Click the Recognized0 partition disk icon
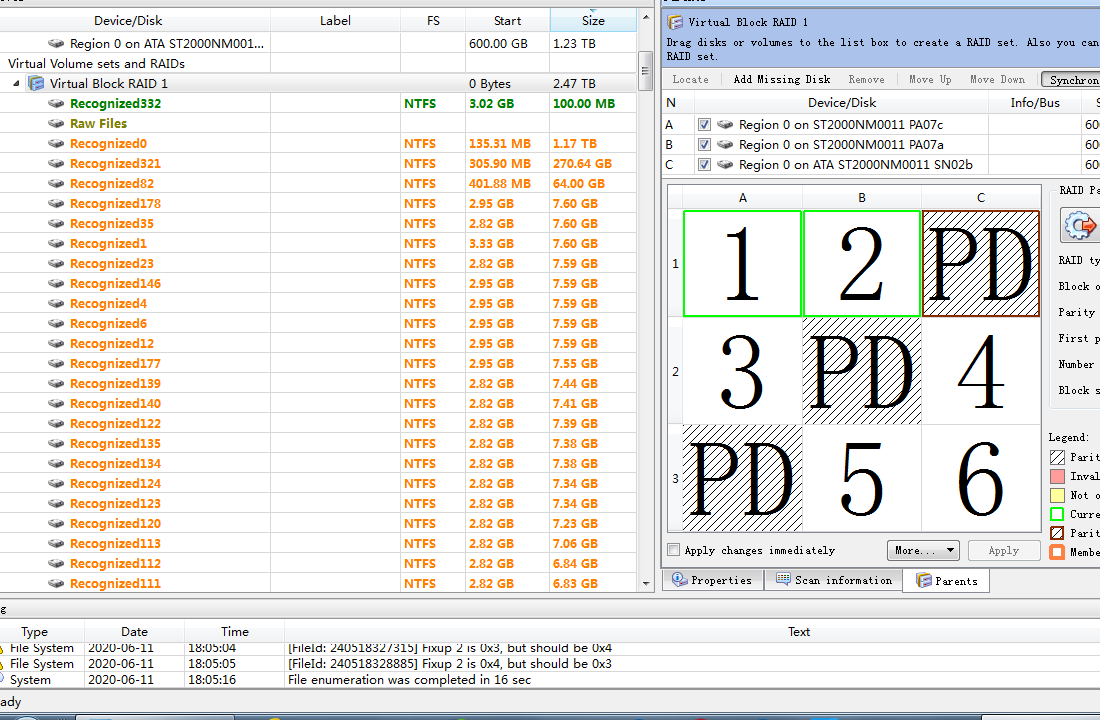Image resolution: width=1100 pixels, height=720 pixels. 56,143
